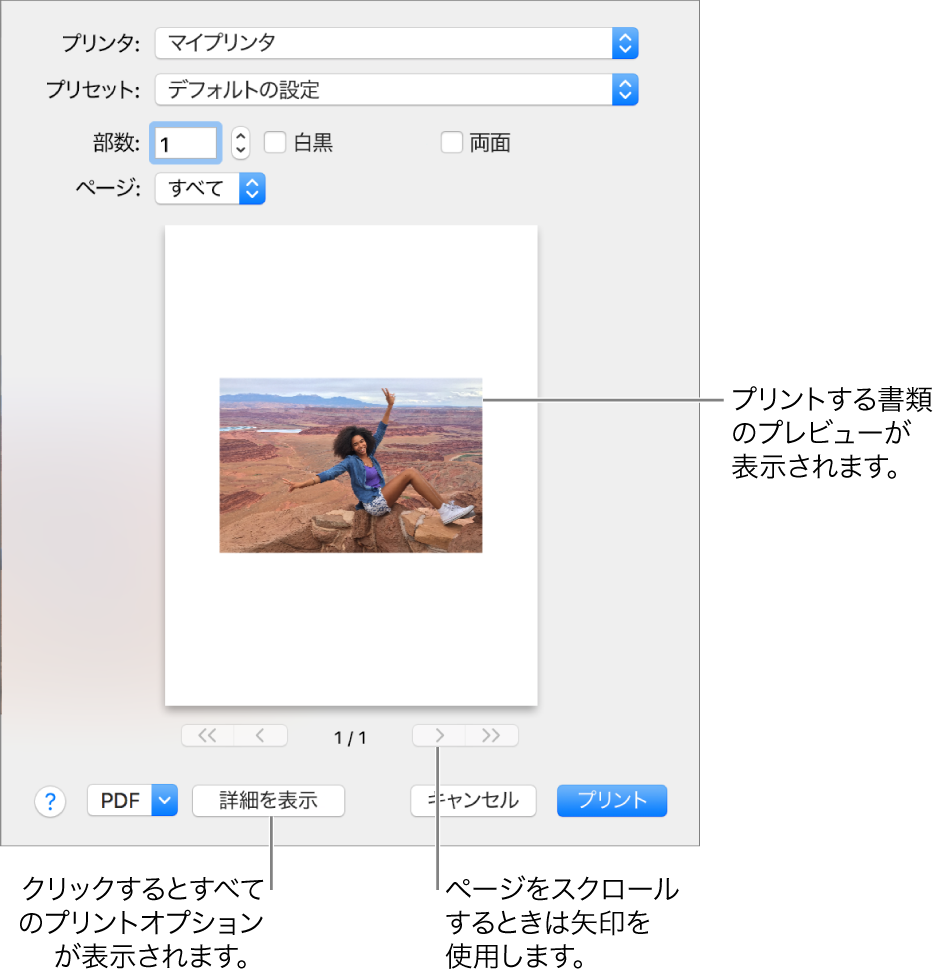
Task: Jump to the last page using double-right arrows
Action: coord(492,735)
